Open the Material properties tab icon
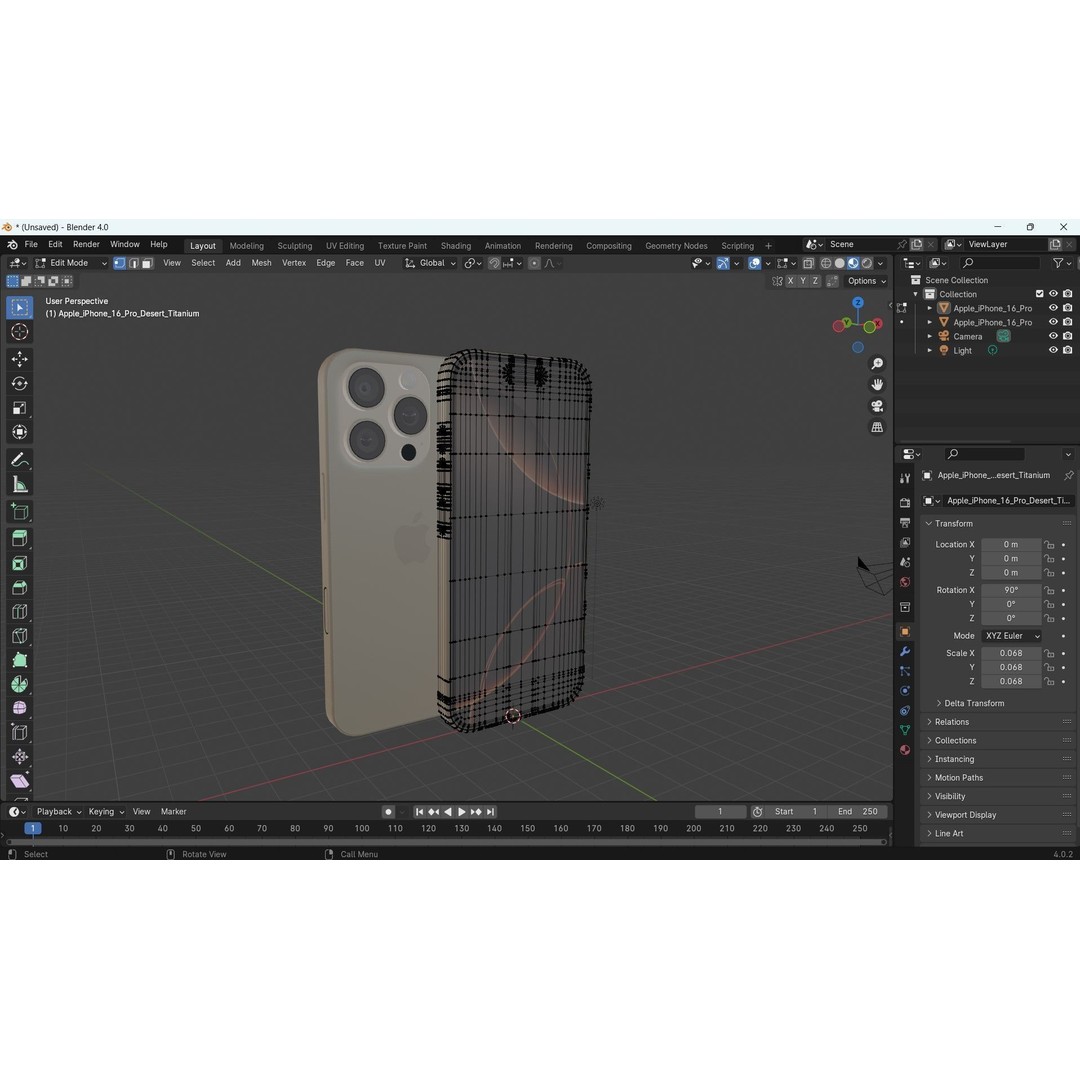This screenshot has height=1080, width=1080. (905, 750)
